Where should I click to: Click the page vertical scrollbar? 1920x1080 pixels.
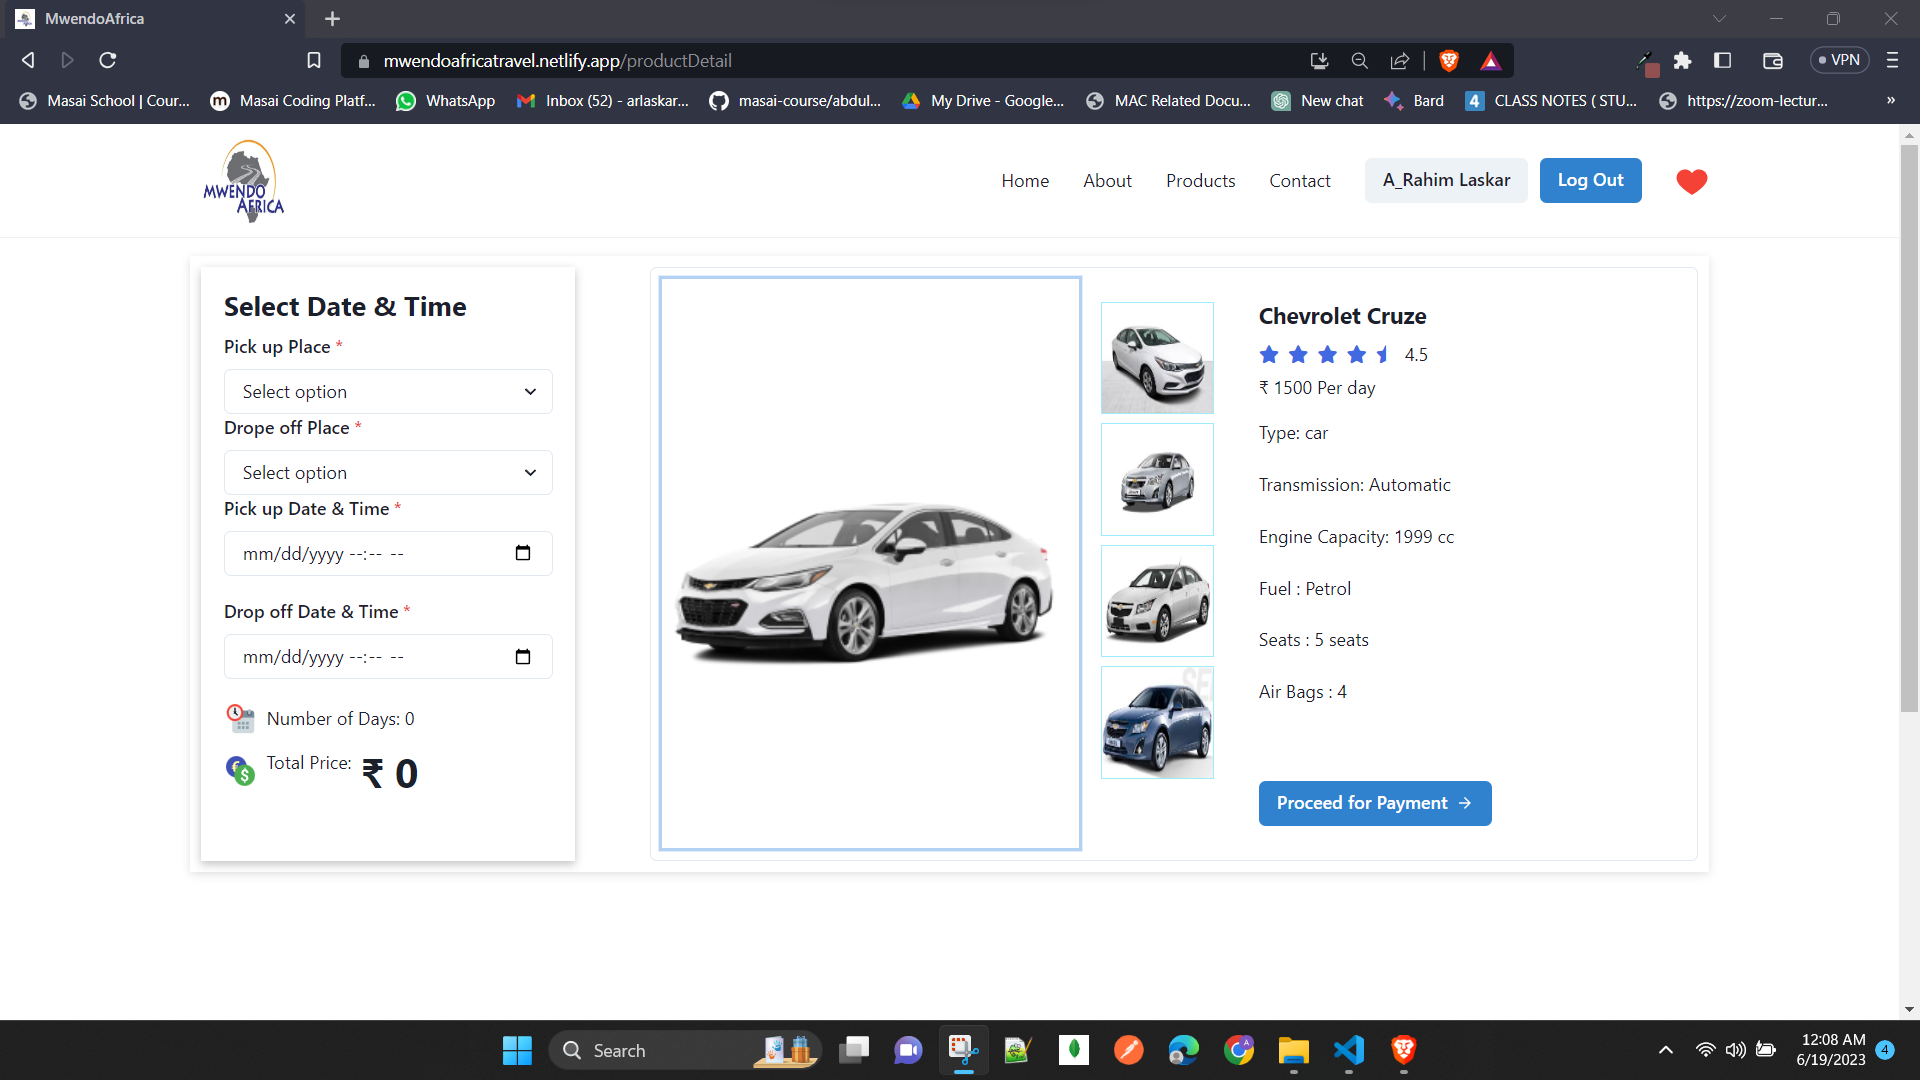click(x=1909, y=430)
